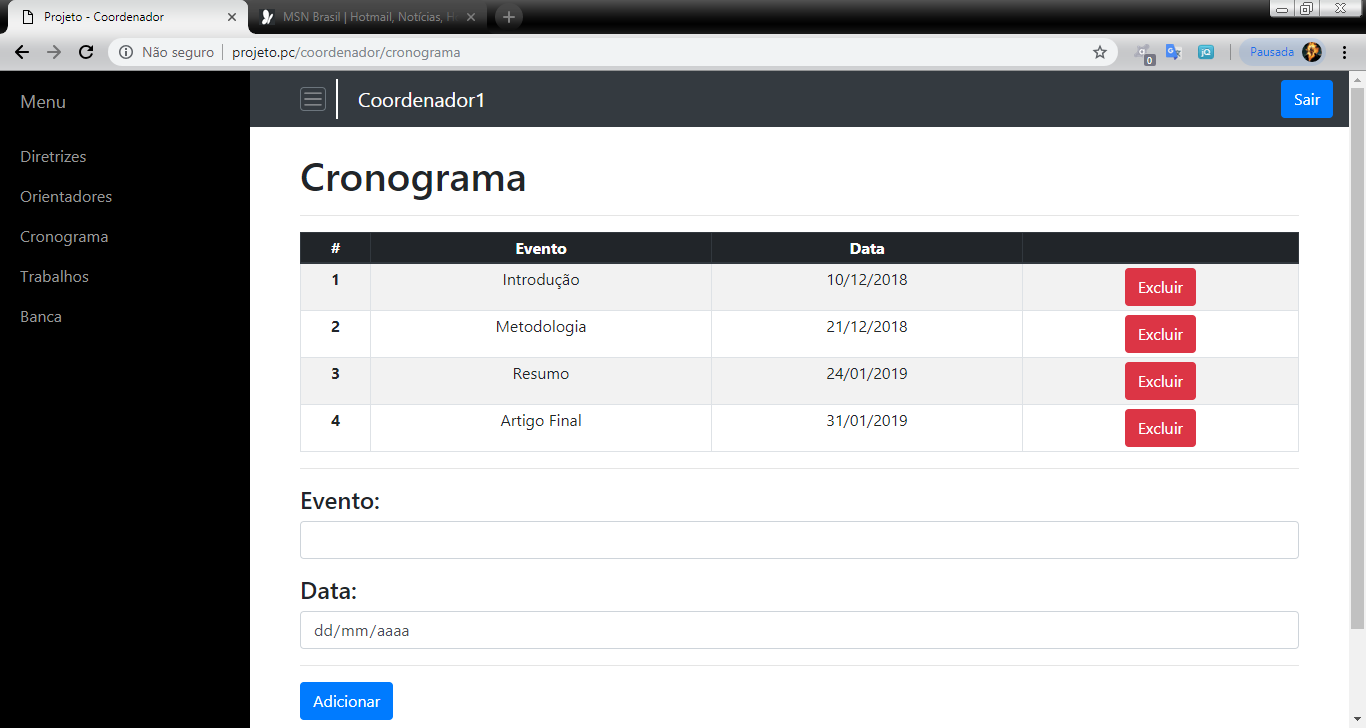Viewport: 1366px width, 728px height.
Task: Open Diretrizes in the sidebar menu
Action: [x=53, y=157]
